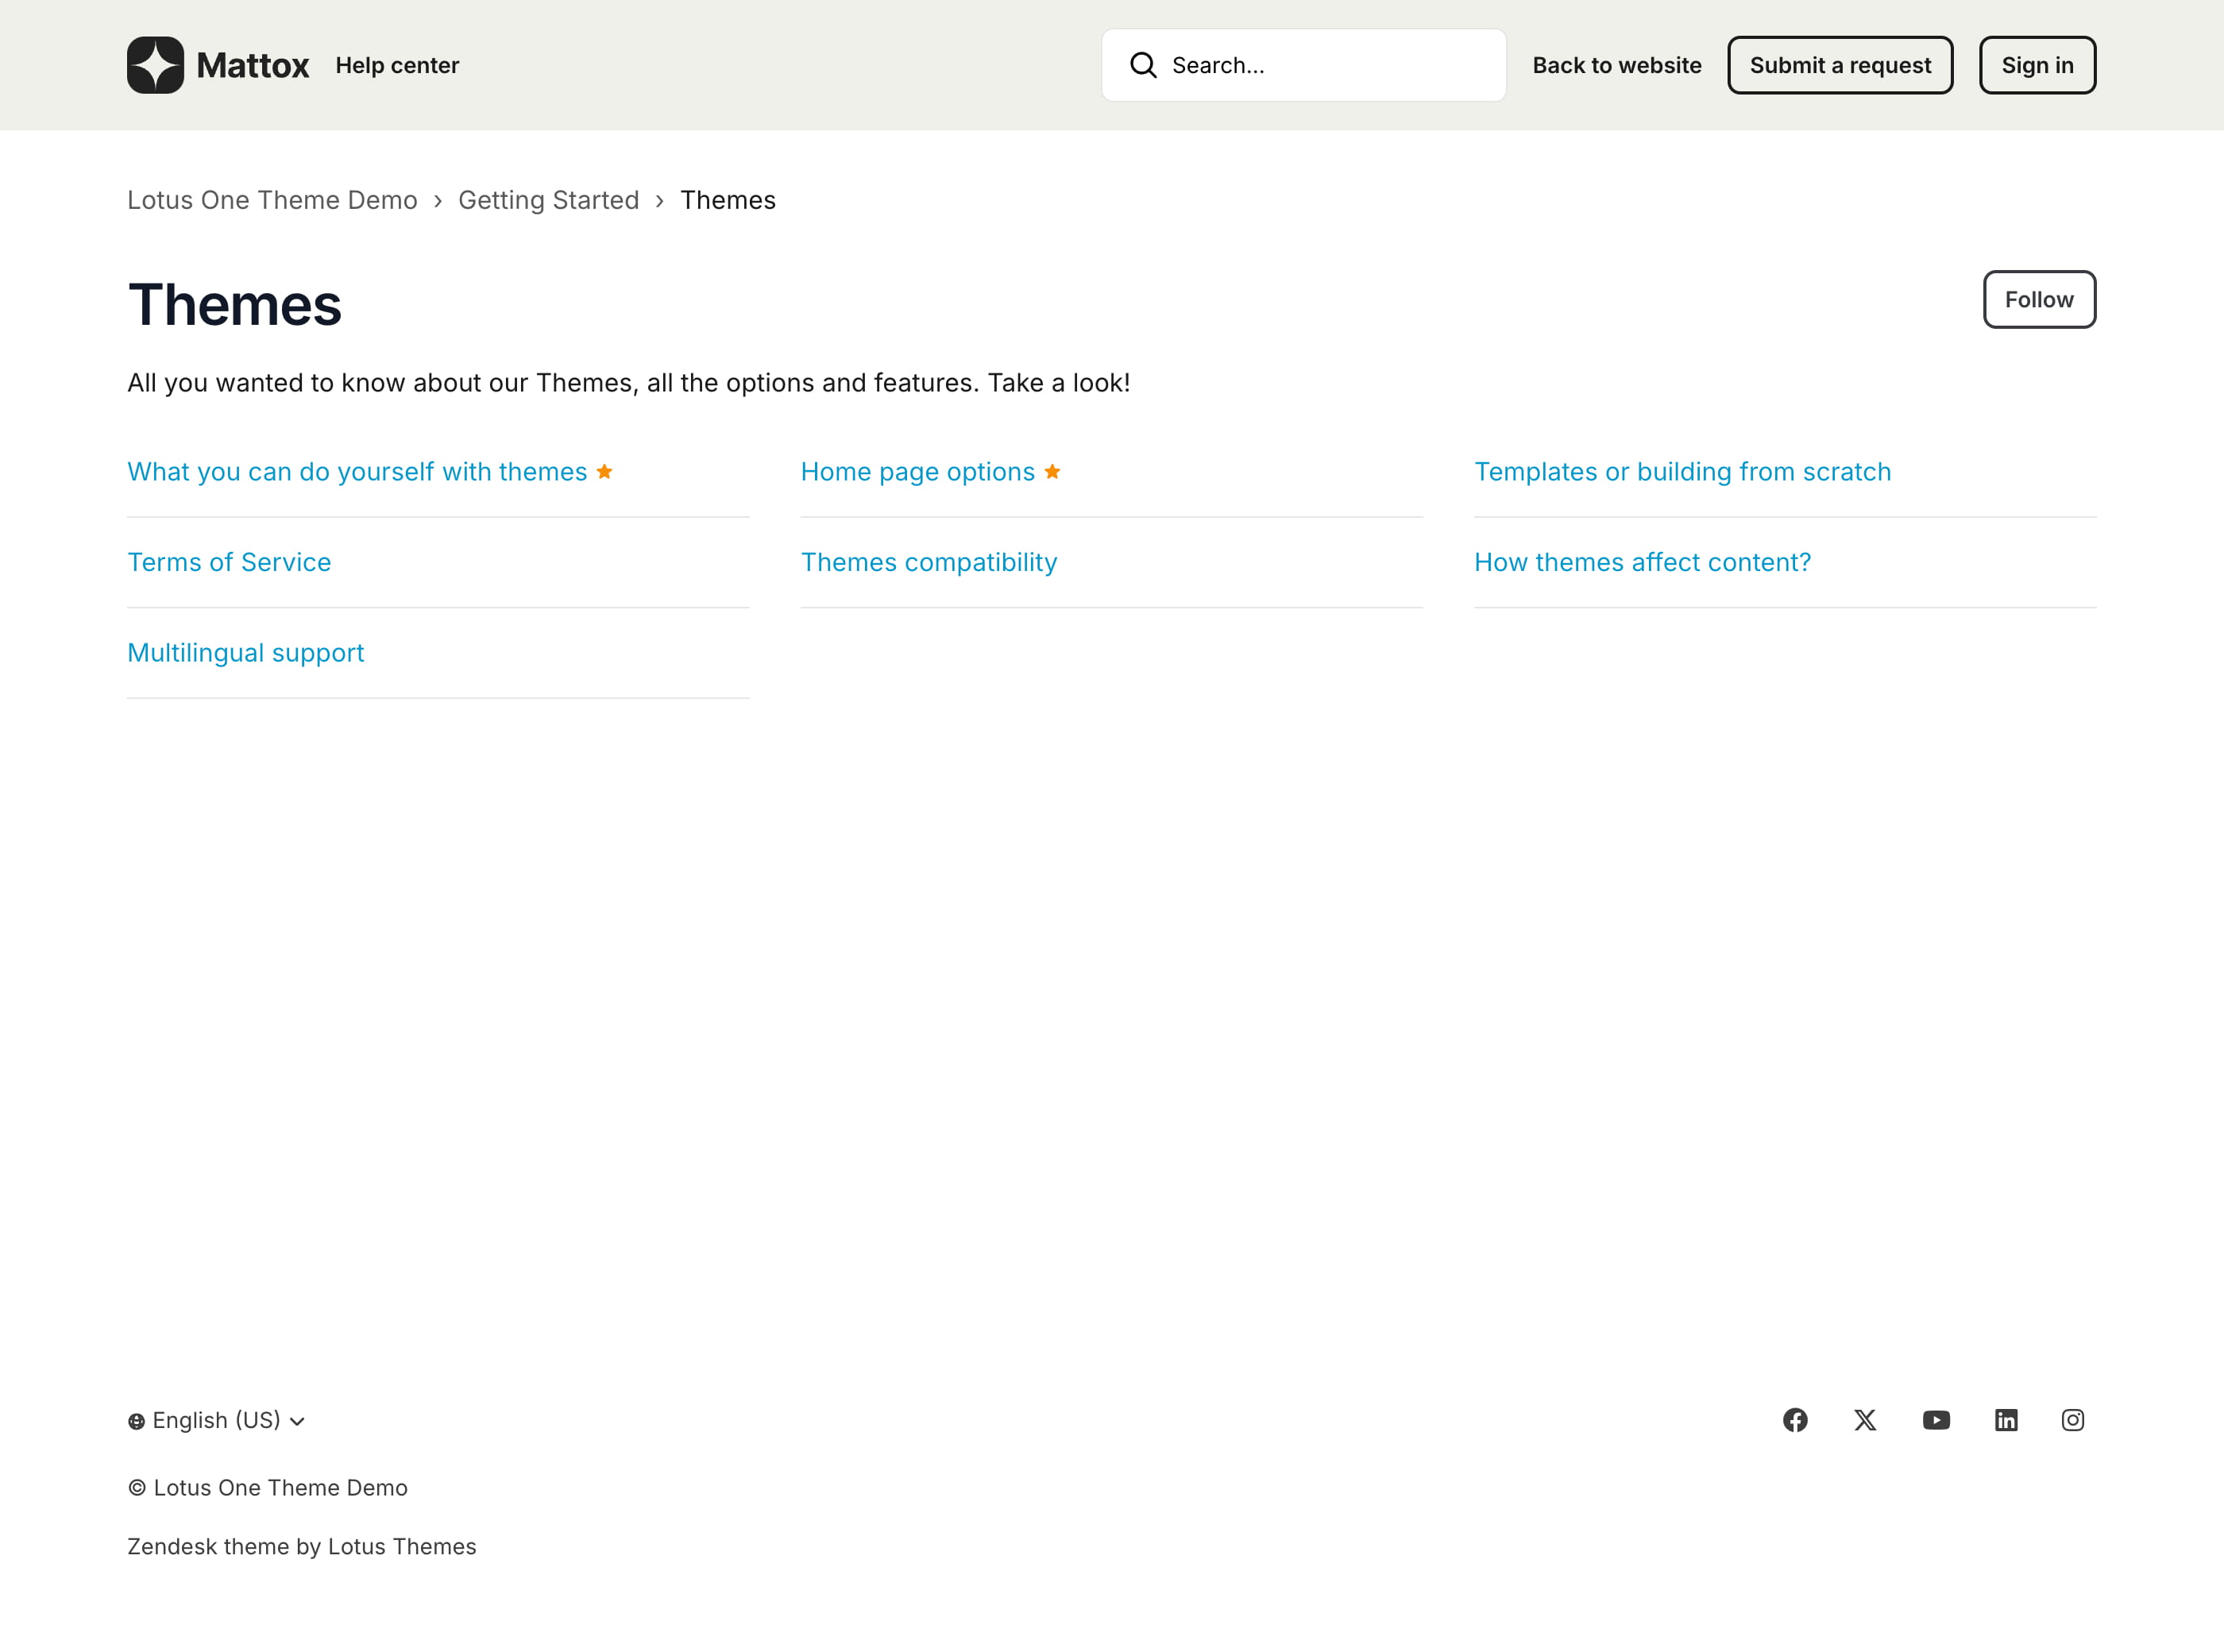2224x1652 pixels.
Task: Toggle the Follow button for Themes
Action: point(2039,299)
